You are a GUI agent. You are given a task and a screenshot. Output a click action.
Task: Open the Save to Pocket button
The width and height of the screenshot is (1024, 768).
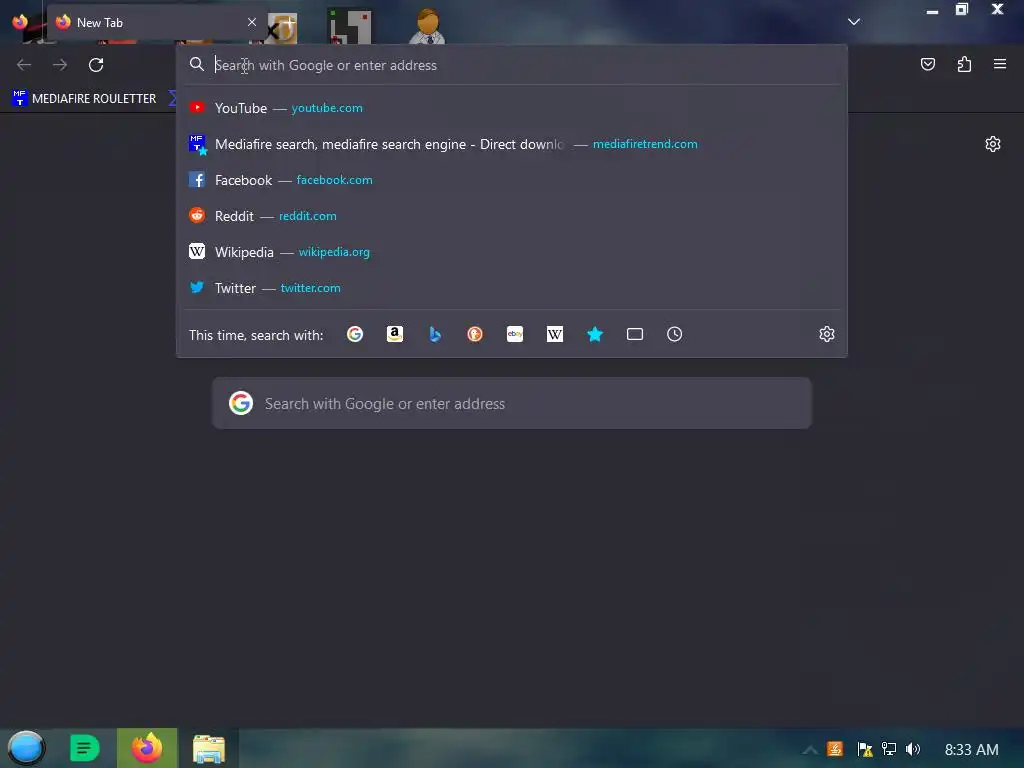928,64
